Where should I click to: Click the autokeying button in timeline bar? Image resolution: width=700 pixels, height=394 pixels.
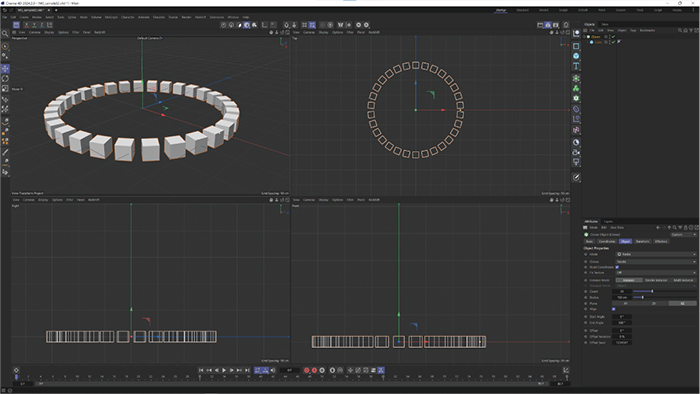314,370
